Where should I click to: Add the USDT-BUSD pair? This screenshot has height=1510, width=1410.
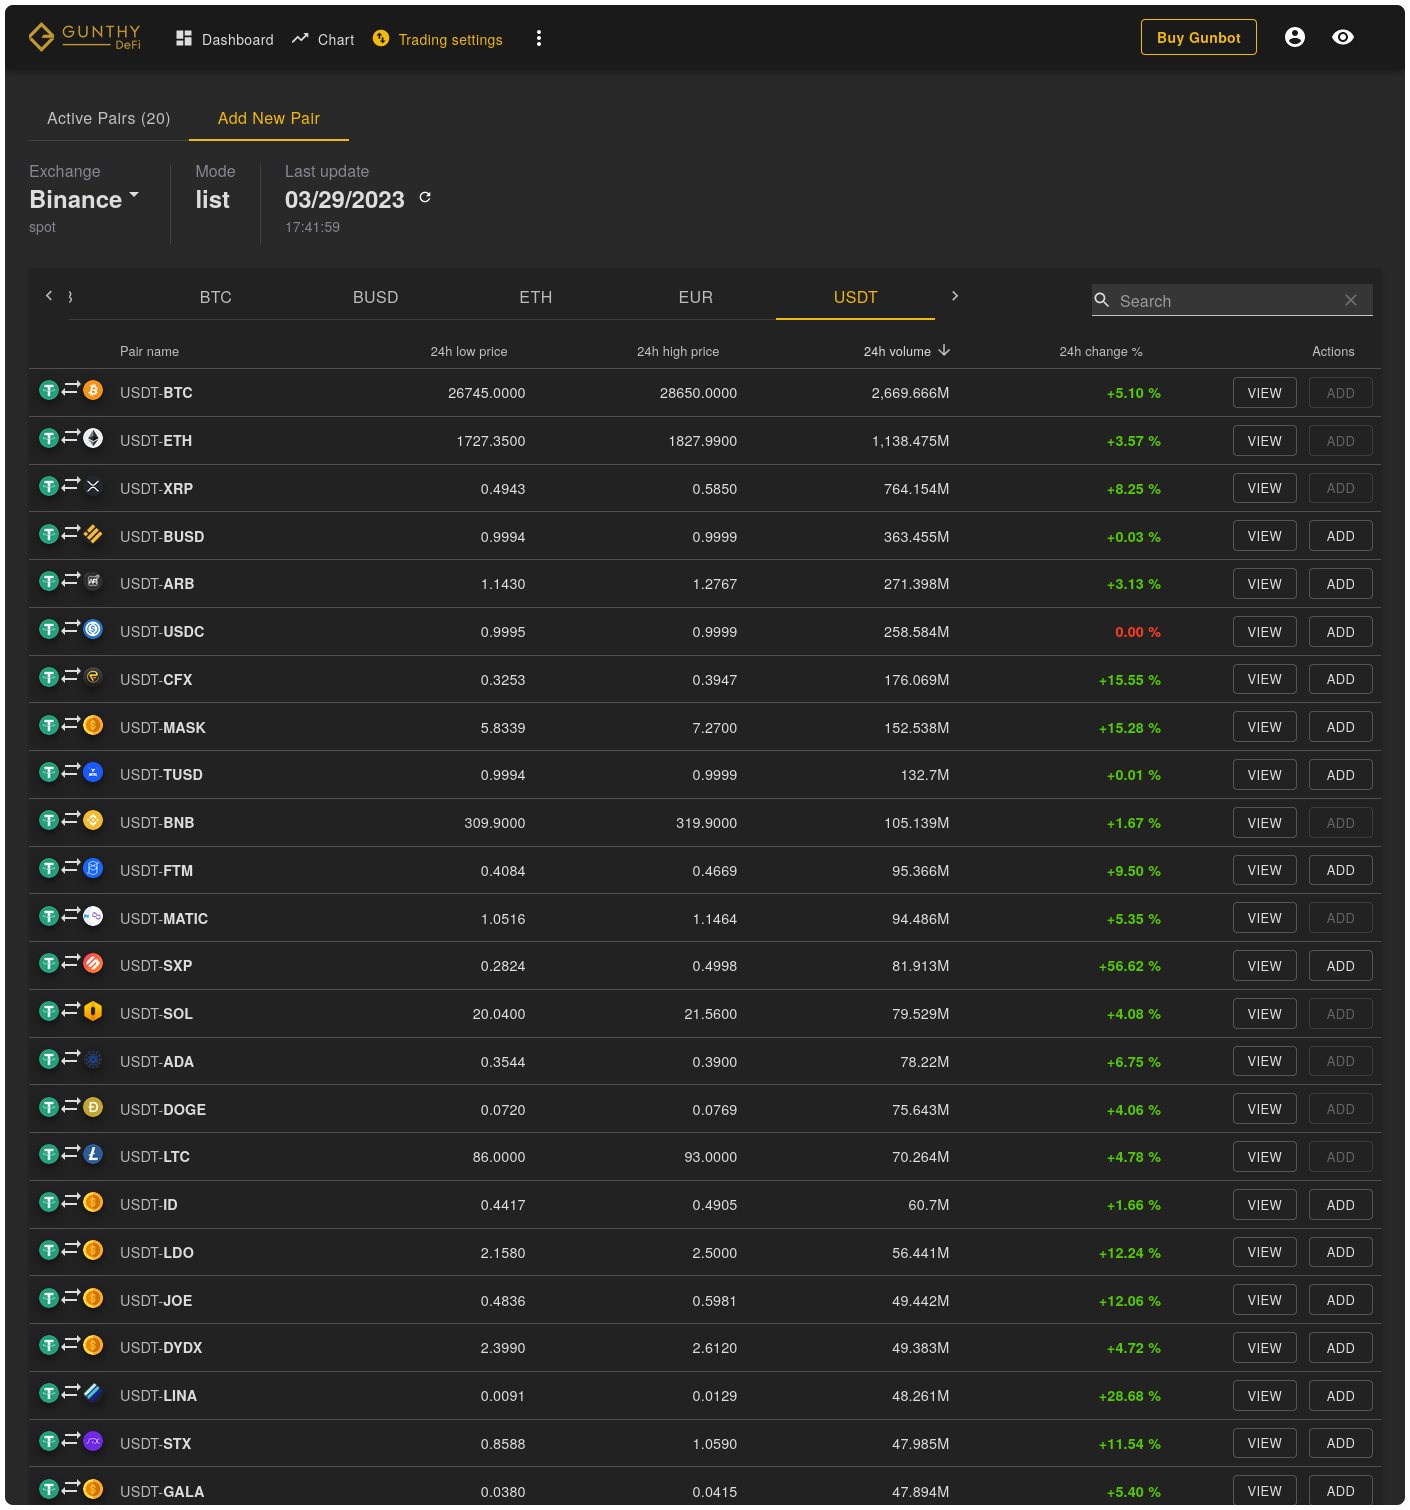(1341, 536)
